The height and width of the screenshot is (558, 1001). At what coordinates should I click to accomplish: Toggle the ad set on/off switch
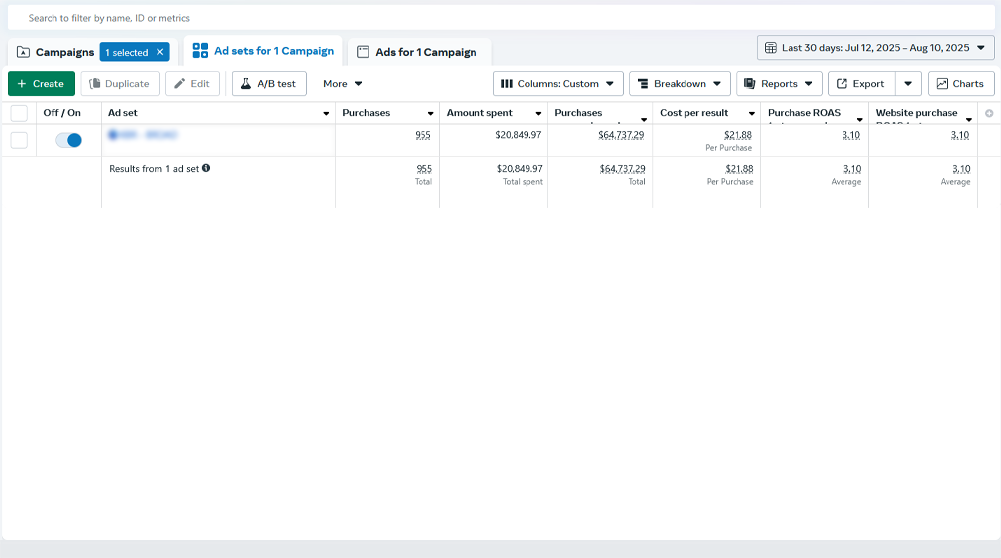(x=69, y=140)
